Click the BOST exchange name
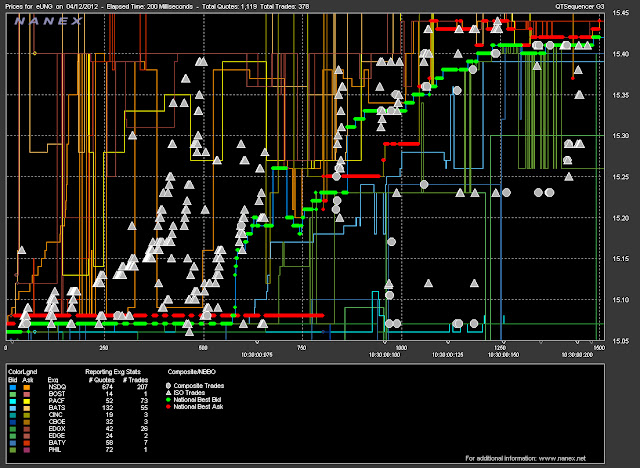Image resolution: width=640 pixels, height=468 pixels. (x=57, y=394)
